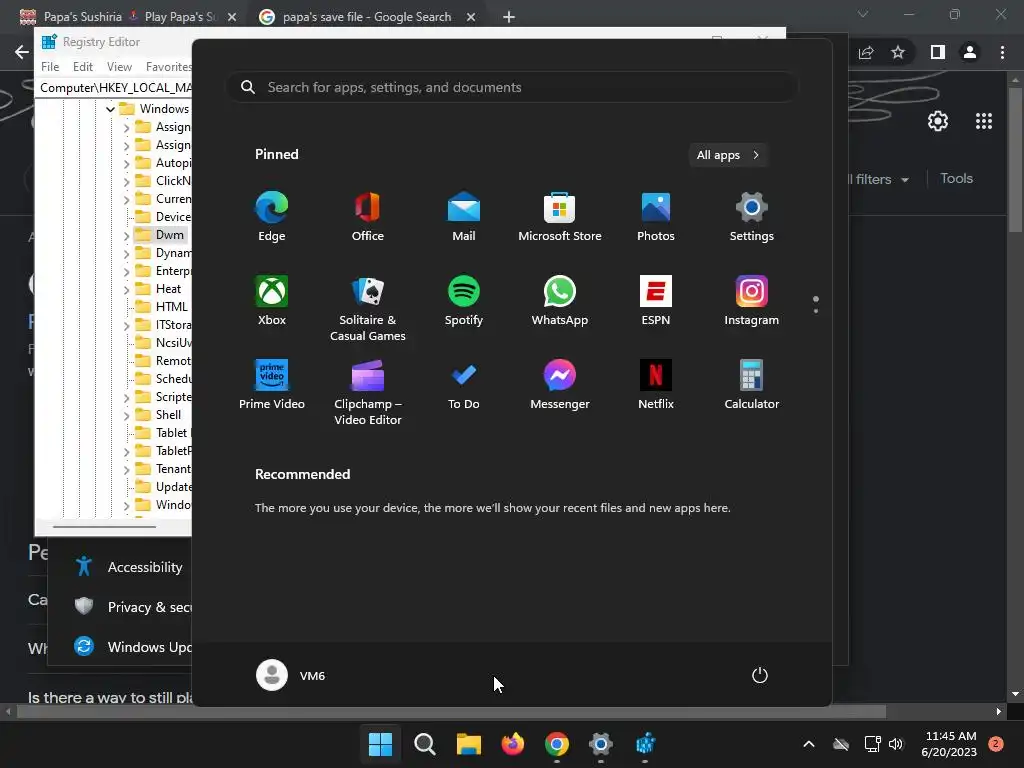Launch Prime Video app
Image resolution: width=1024 pixels, height=768 pixels.
pos(272,385)
